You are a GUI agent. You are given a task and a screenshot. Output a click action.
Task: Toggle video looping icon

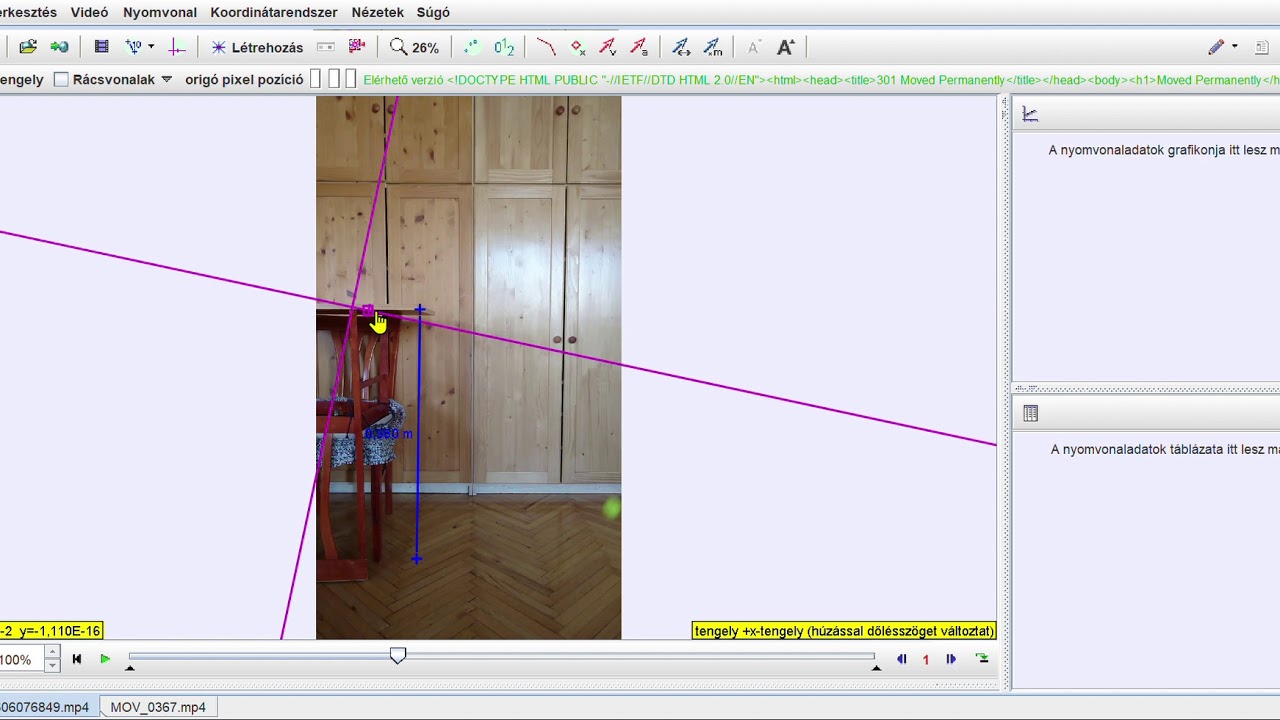[982, 659]
